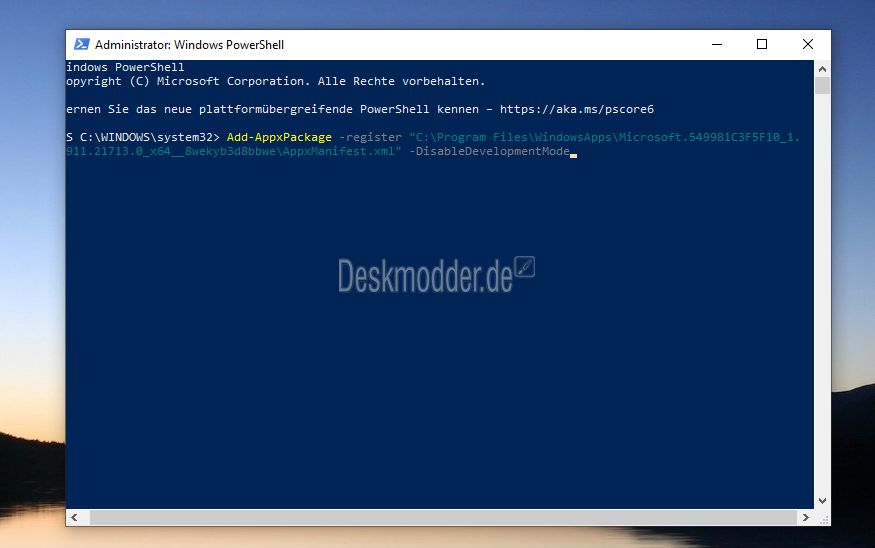Click the 'indows PowerShell' header line in console
Viewport: 875px width, 548px height.
125,68
